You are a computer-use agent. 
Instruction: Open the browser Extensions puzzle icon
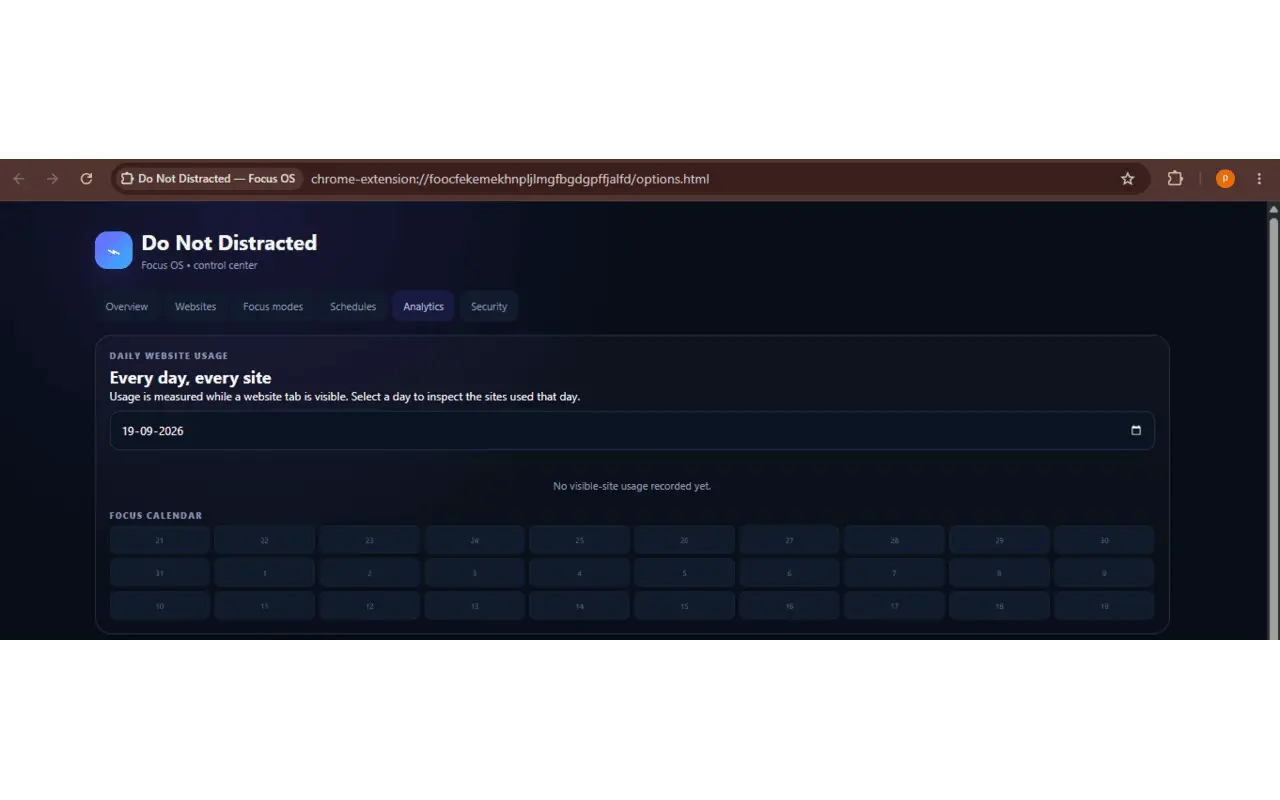tap(1175, 179)
